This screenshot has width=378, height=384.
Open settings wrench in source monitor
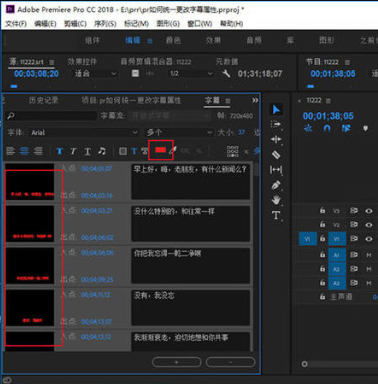click(226, 73)
